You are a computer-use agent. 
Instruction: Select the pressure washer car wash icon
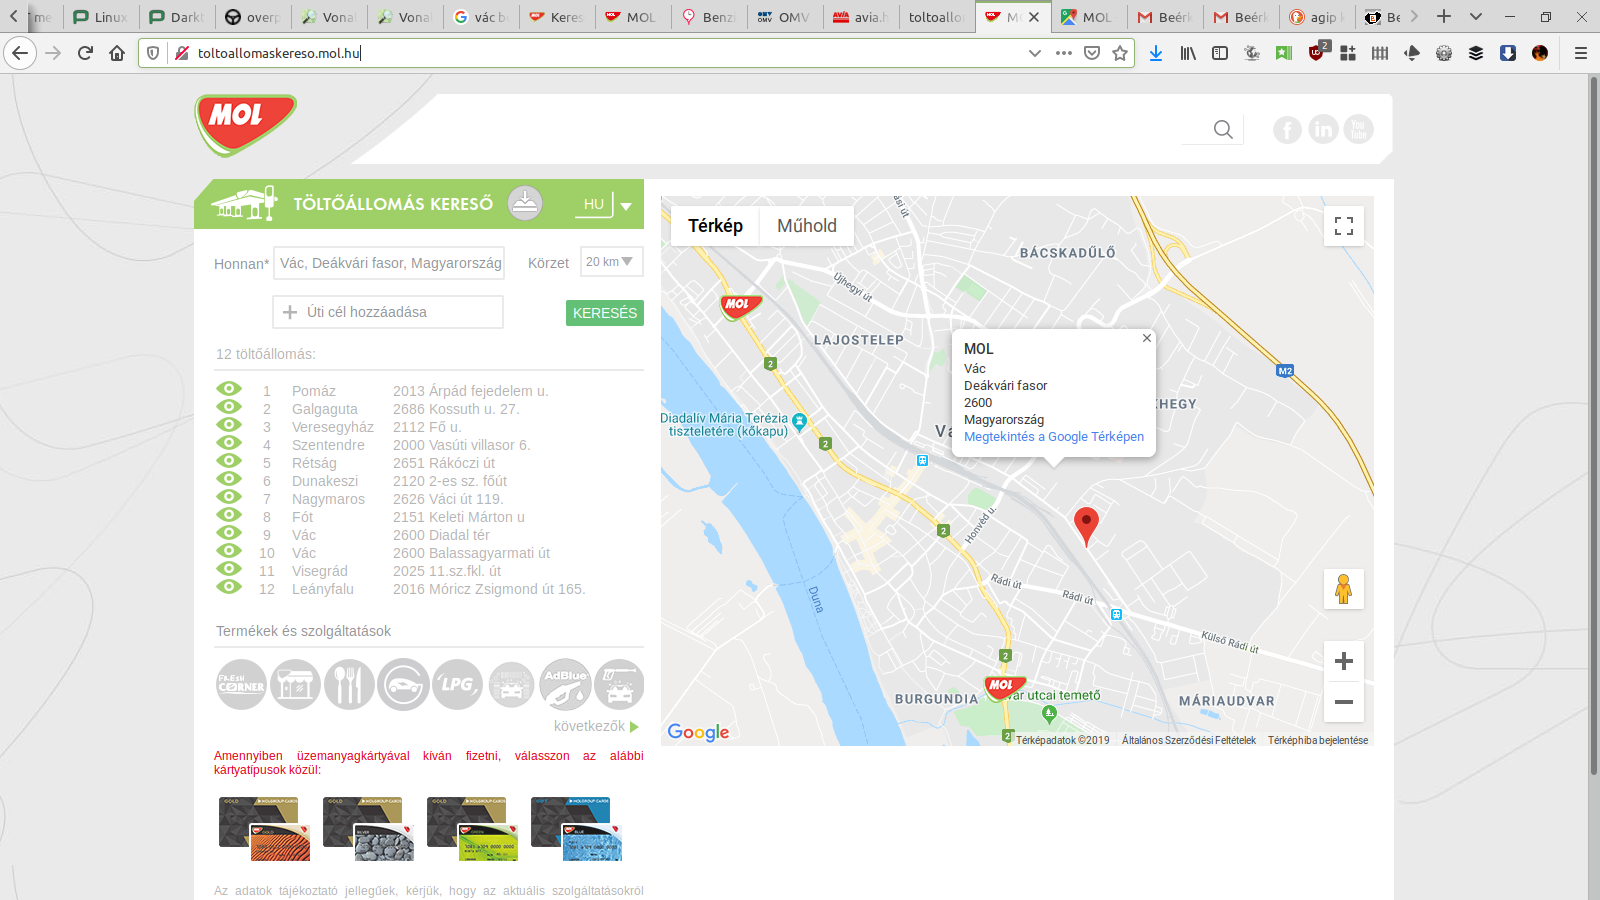(x=619, y=685)
